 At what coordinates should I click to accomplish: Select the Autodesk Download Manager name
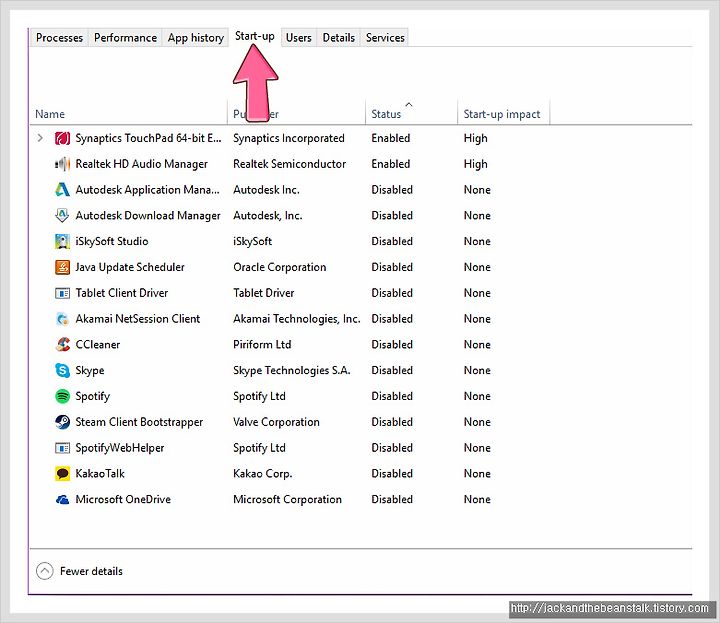[x=148, y=215]
